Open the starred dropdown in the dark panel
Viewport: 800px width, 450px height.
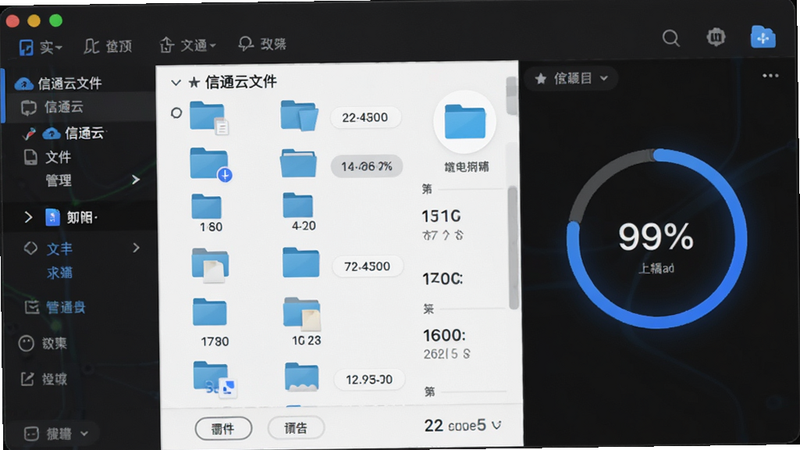571,78
